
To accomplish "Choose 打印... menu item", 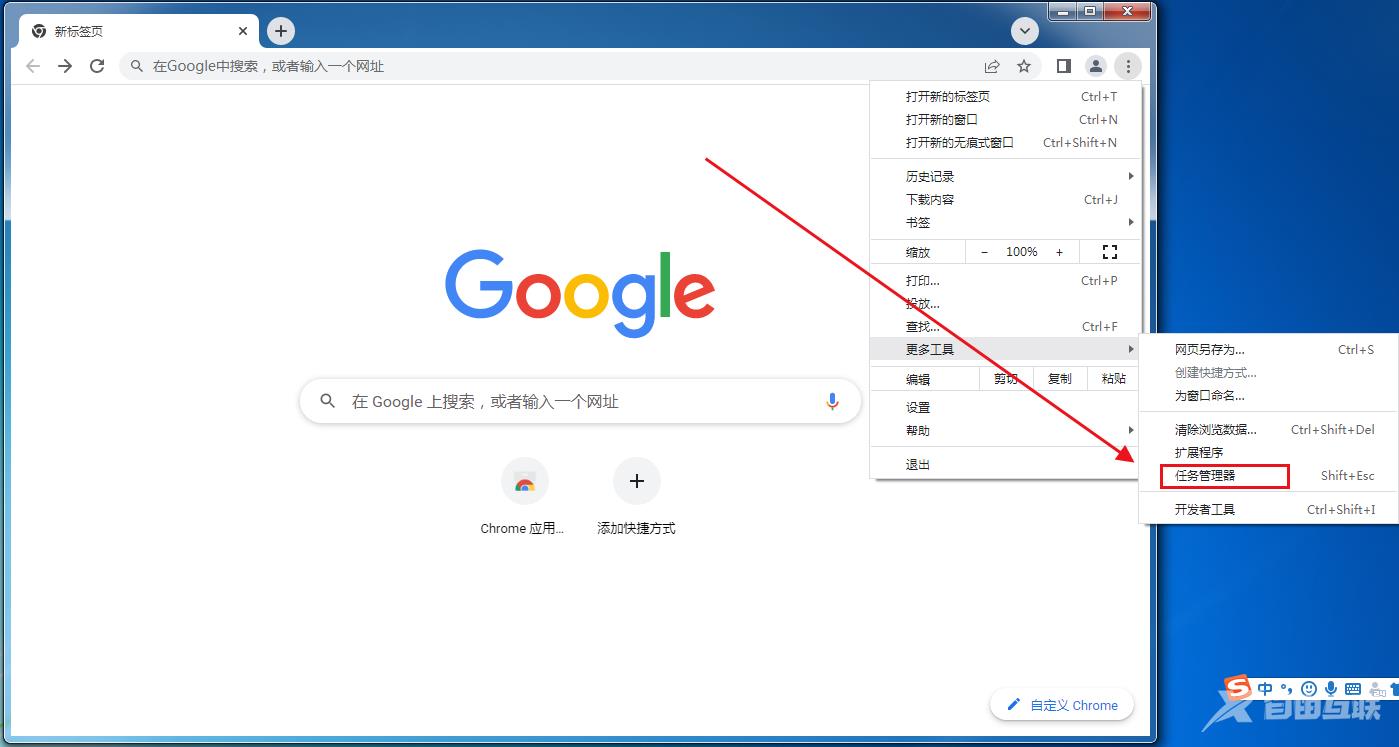I will click(1004, 280).
